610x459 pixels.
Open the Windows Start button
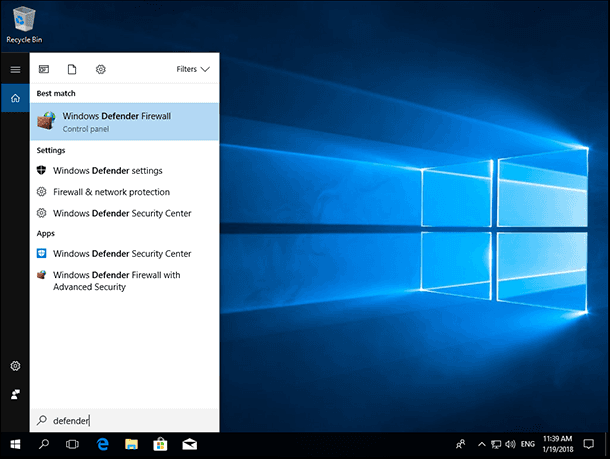(x=15, y=444)
